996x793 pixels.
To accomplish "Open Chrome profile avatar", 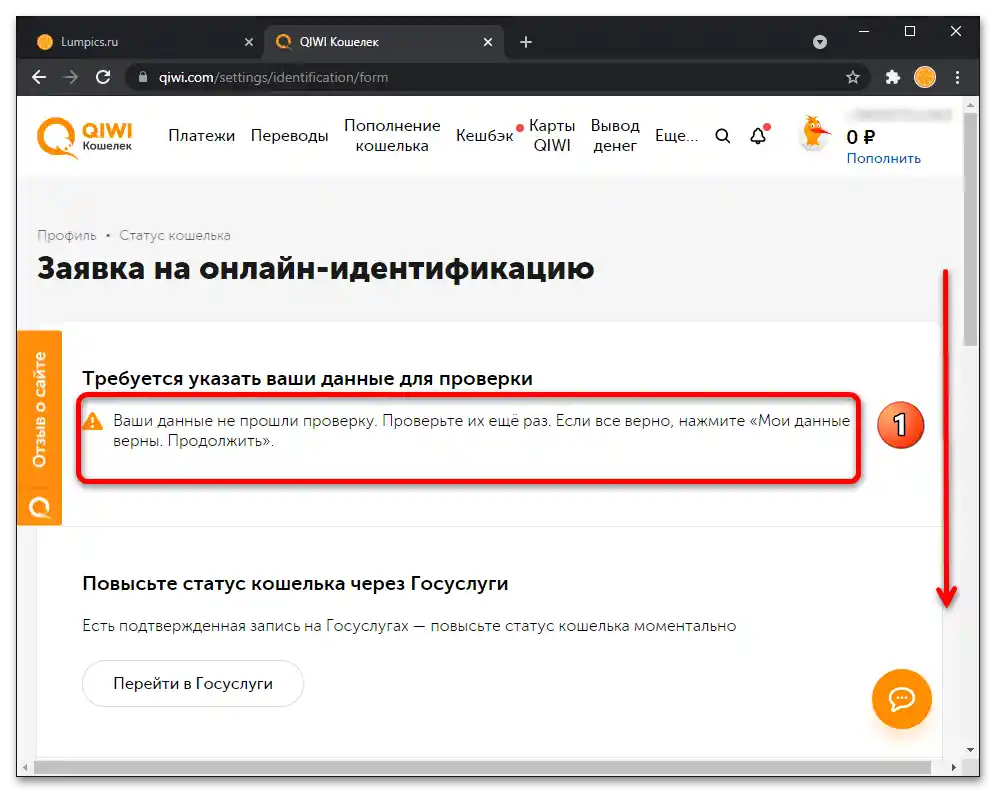I will click(x=924, y=78).
